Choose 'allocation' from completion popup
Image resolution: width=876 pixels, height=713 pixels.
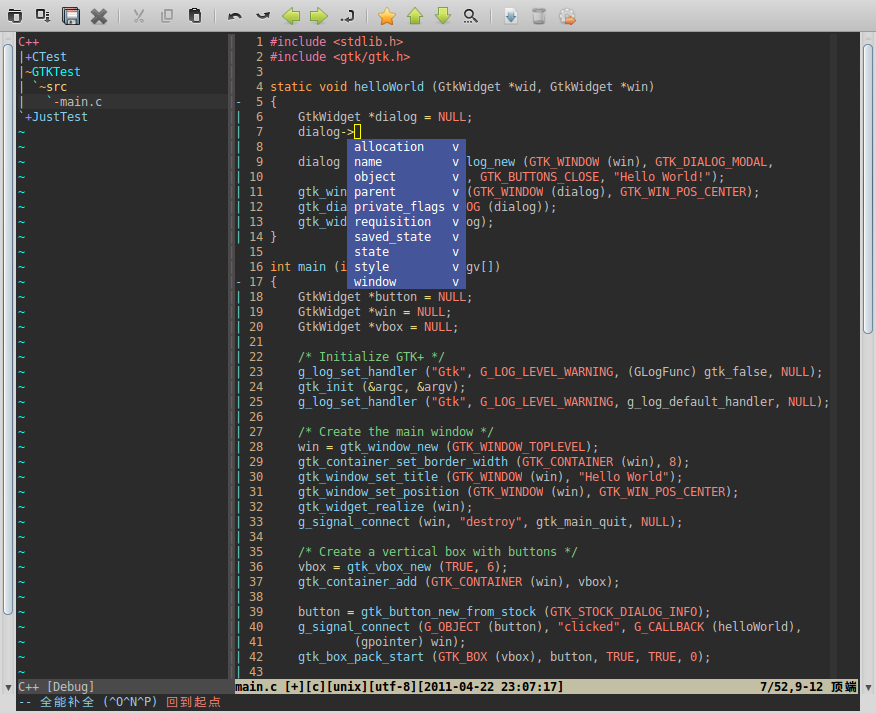coord(406,146)
